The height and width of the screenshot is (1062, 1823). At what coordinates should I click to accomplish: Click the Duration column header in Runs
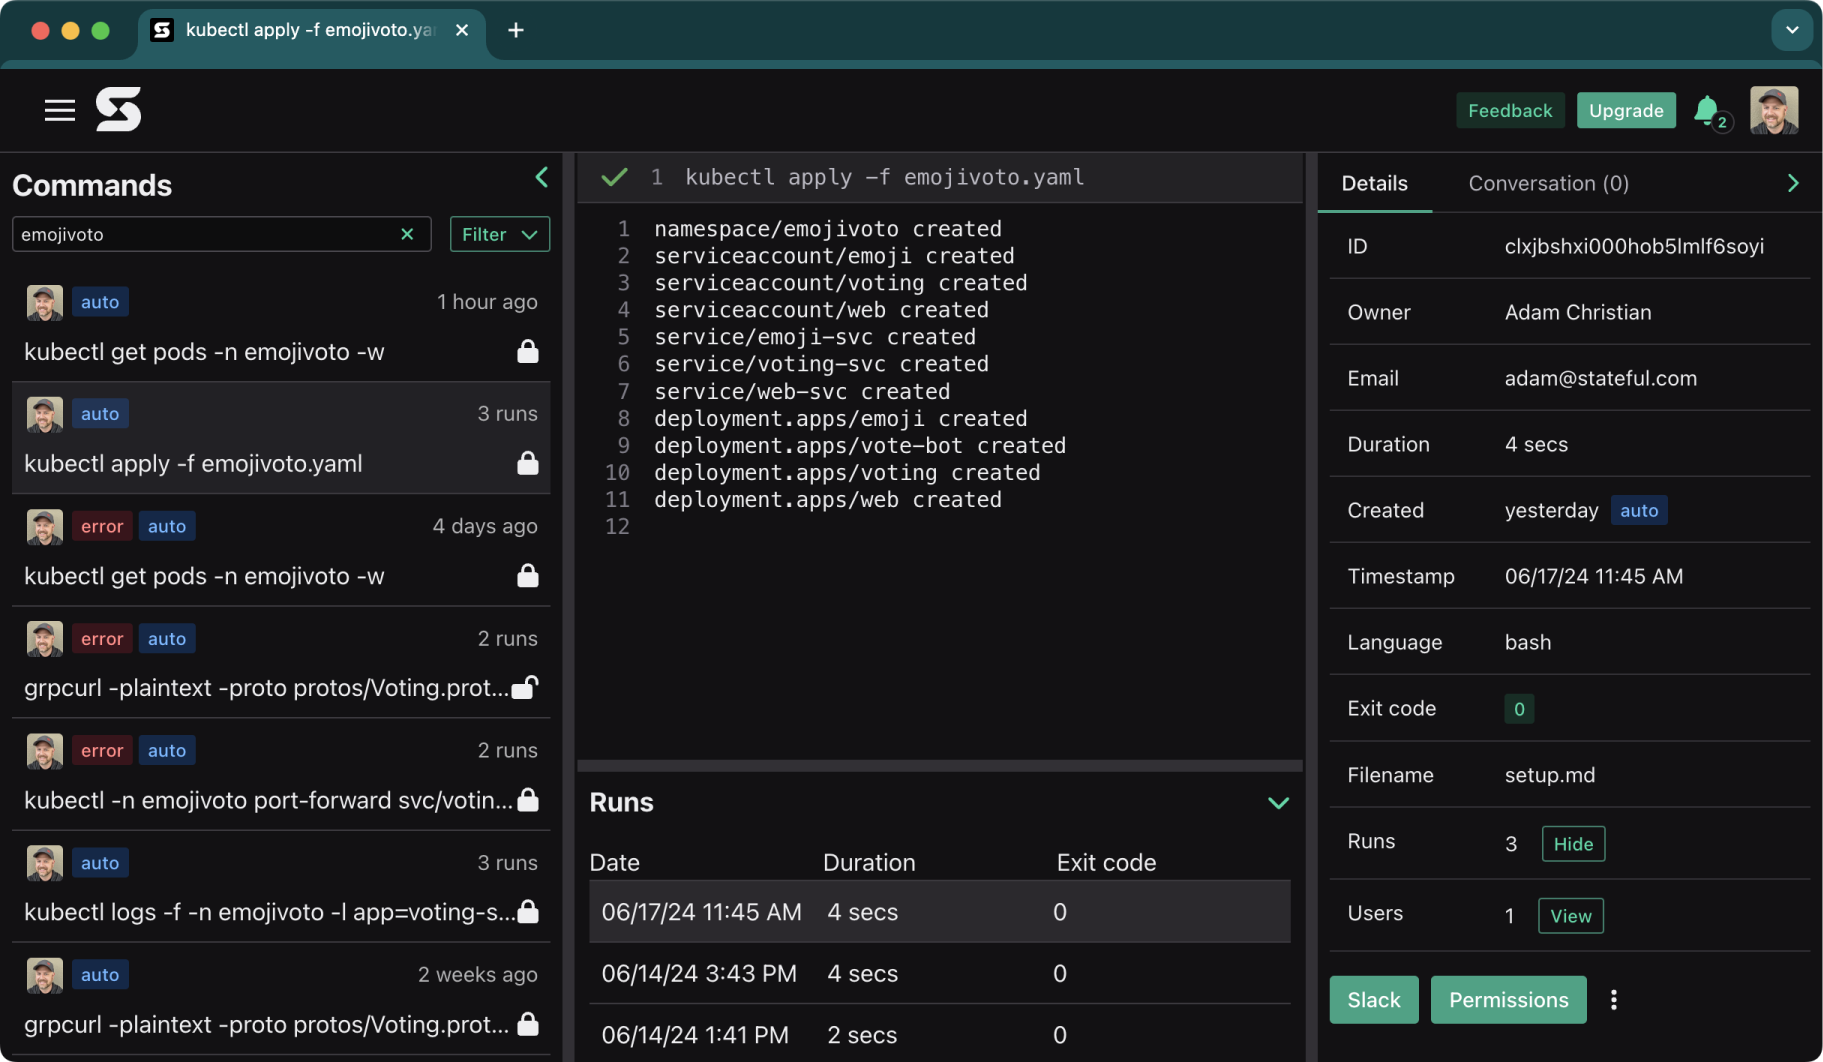tap(869, 862)
